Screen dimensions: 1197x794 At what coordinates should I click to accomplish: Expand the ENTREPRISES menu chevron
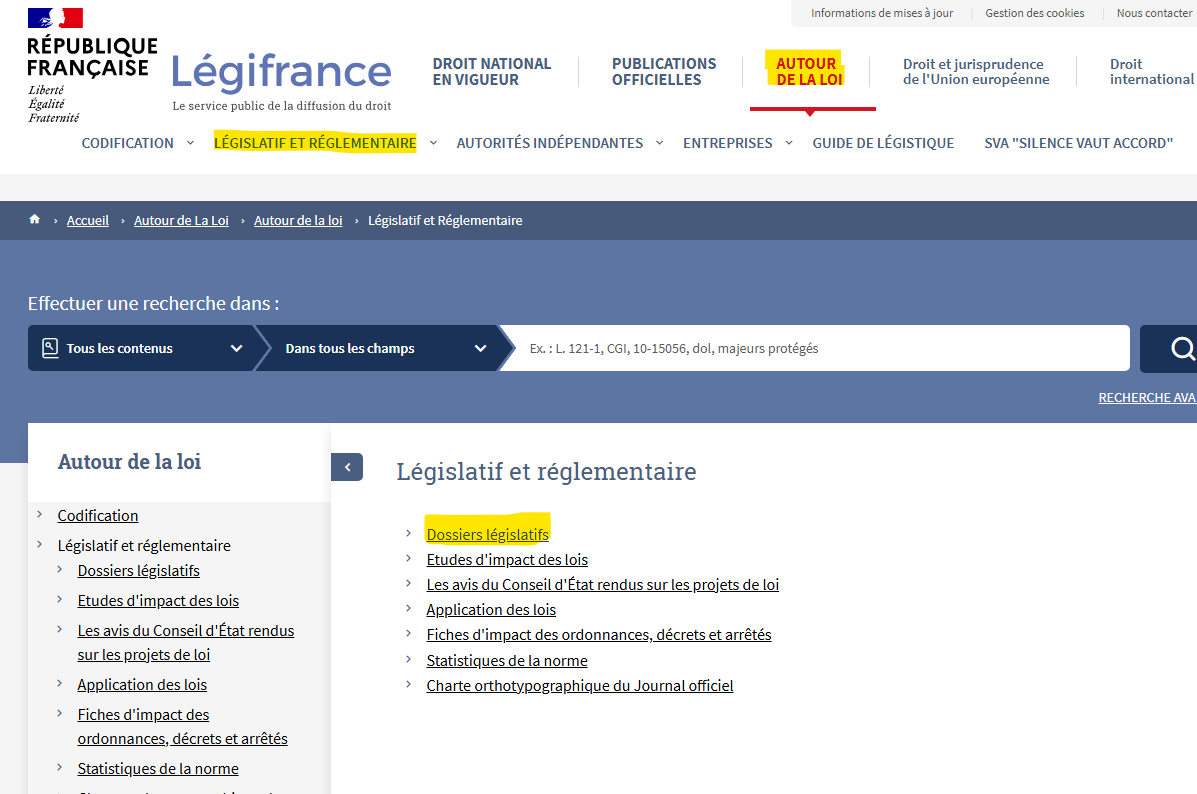point(790,143)
